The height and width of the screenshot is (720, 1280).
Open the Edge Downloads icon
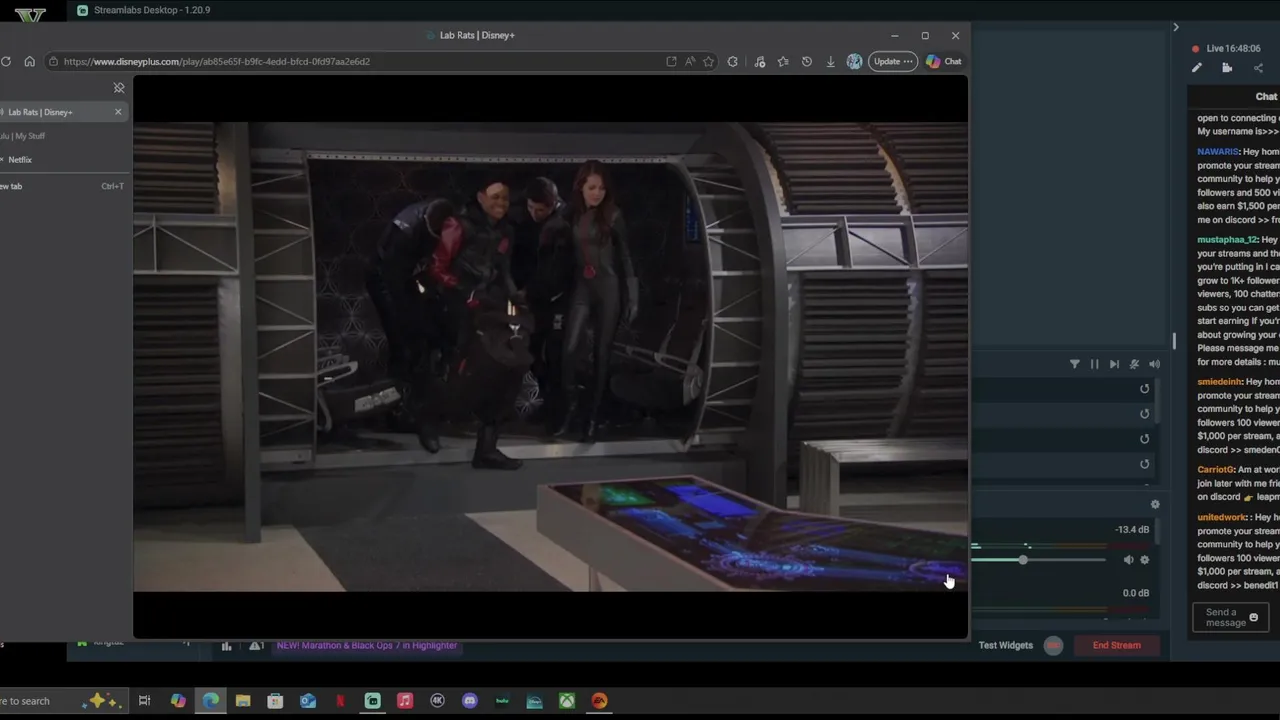pyautogui.click(x=830, y=61)
